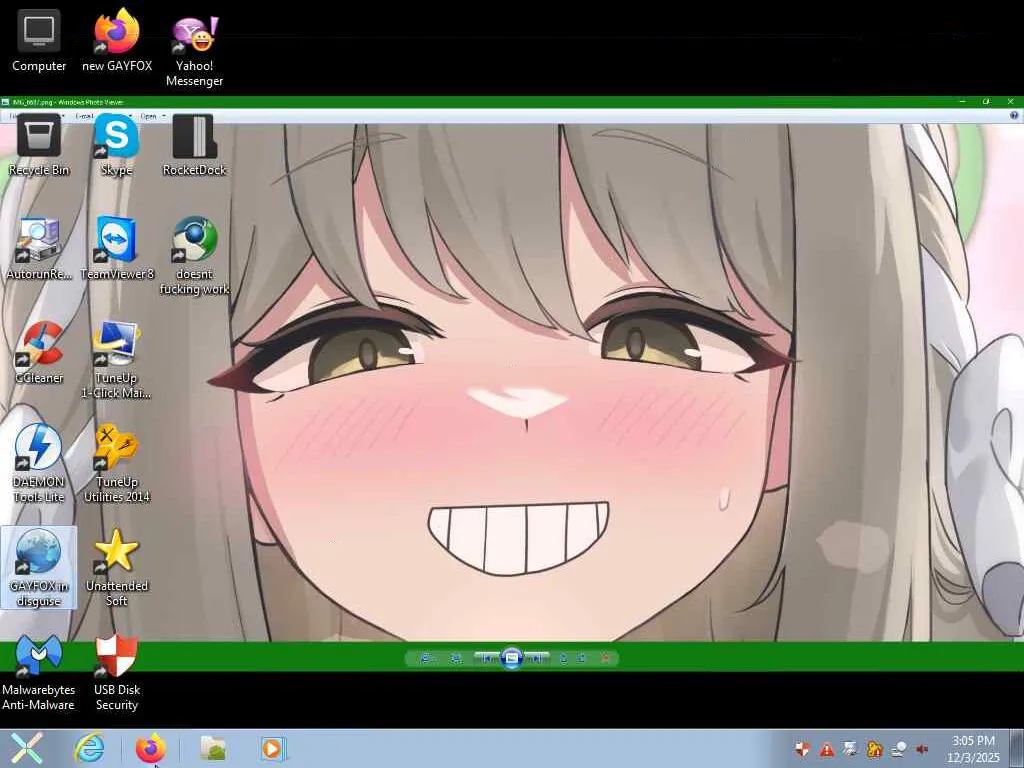The image size is (1024, 768).
Task: Start the slide show in Photo Viewer
Action: click(x=512, y=658)
